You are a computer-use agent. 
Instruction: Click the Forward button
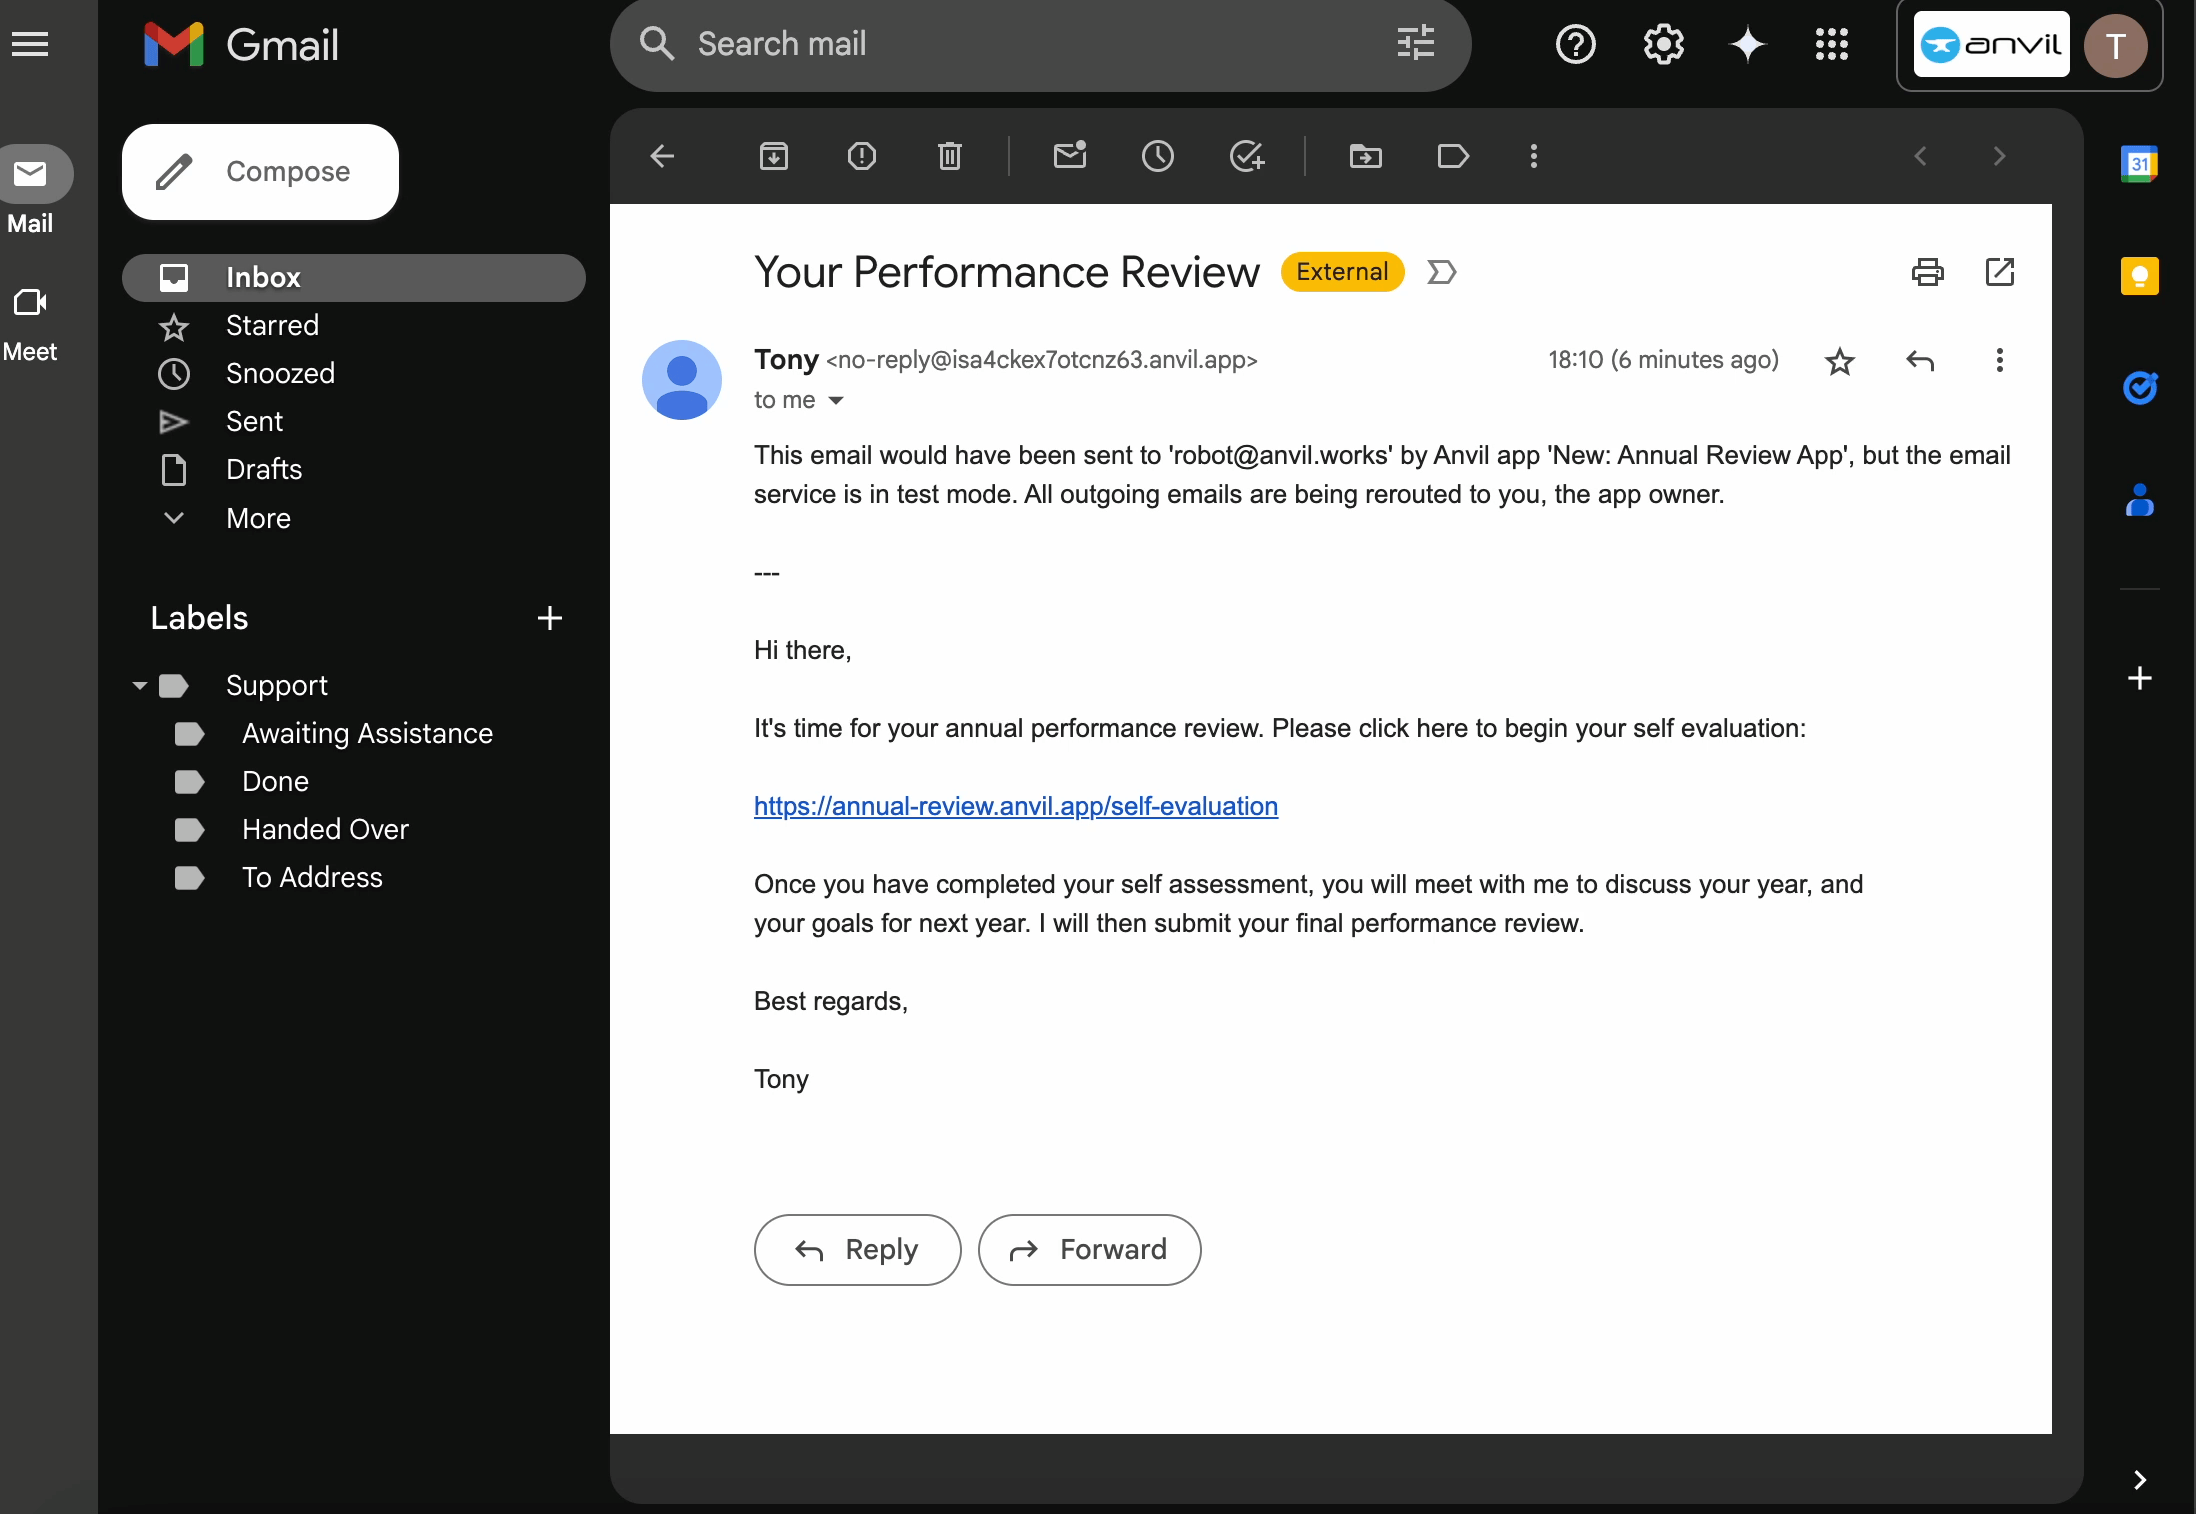coord(1089,1249)
